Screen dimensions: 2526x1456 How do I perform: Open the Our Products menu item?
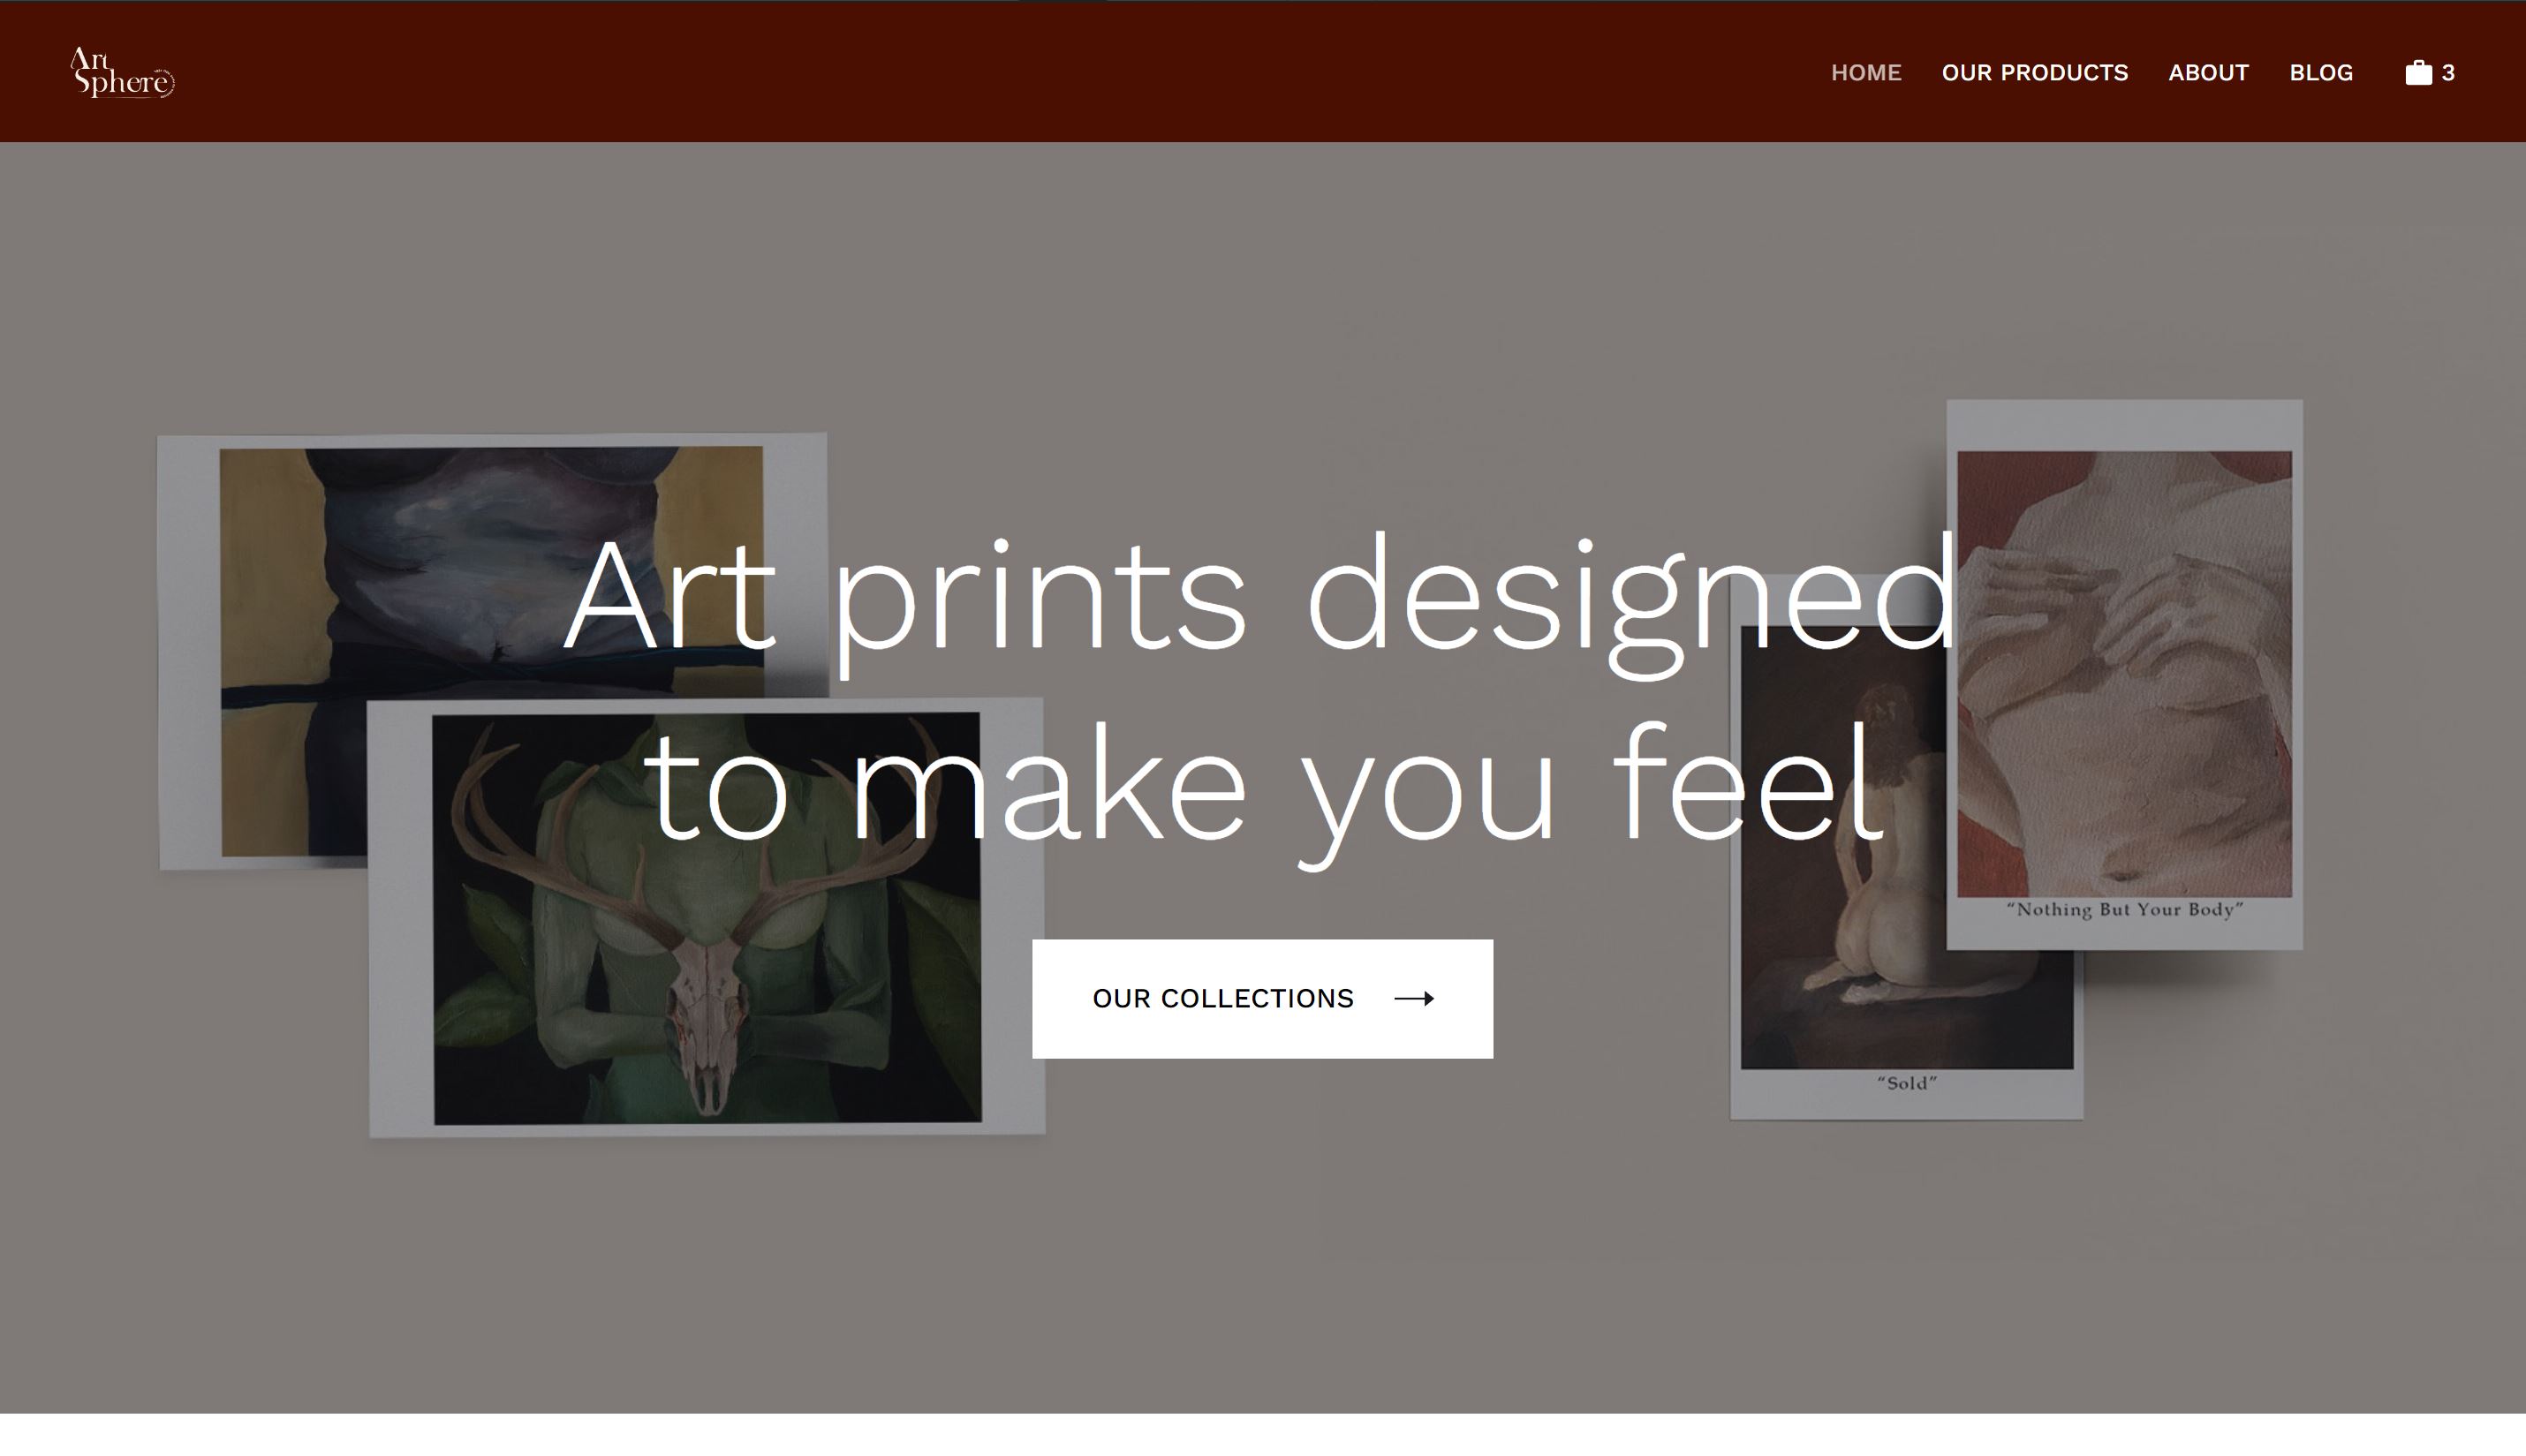click(x=2034, y=73)
